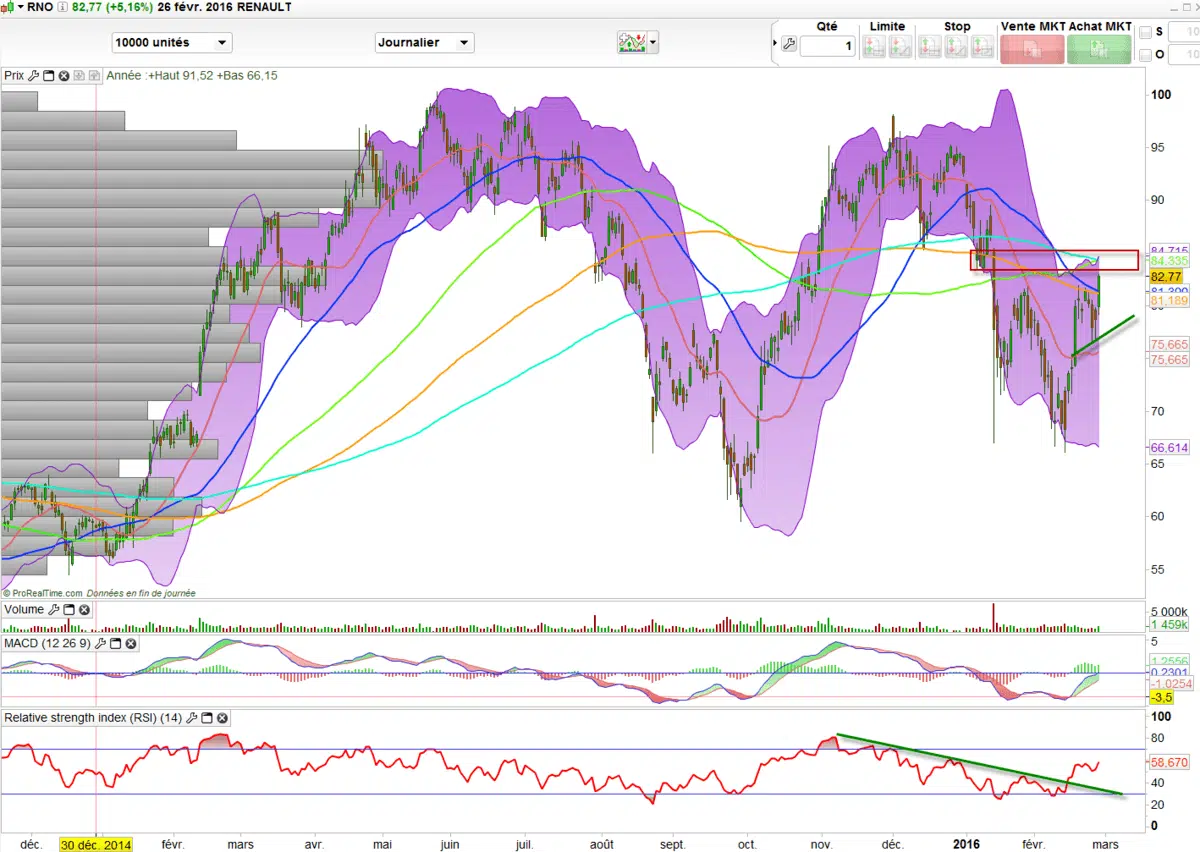
Task: Close the MACD indicator panel
Action: coord(129,643)
